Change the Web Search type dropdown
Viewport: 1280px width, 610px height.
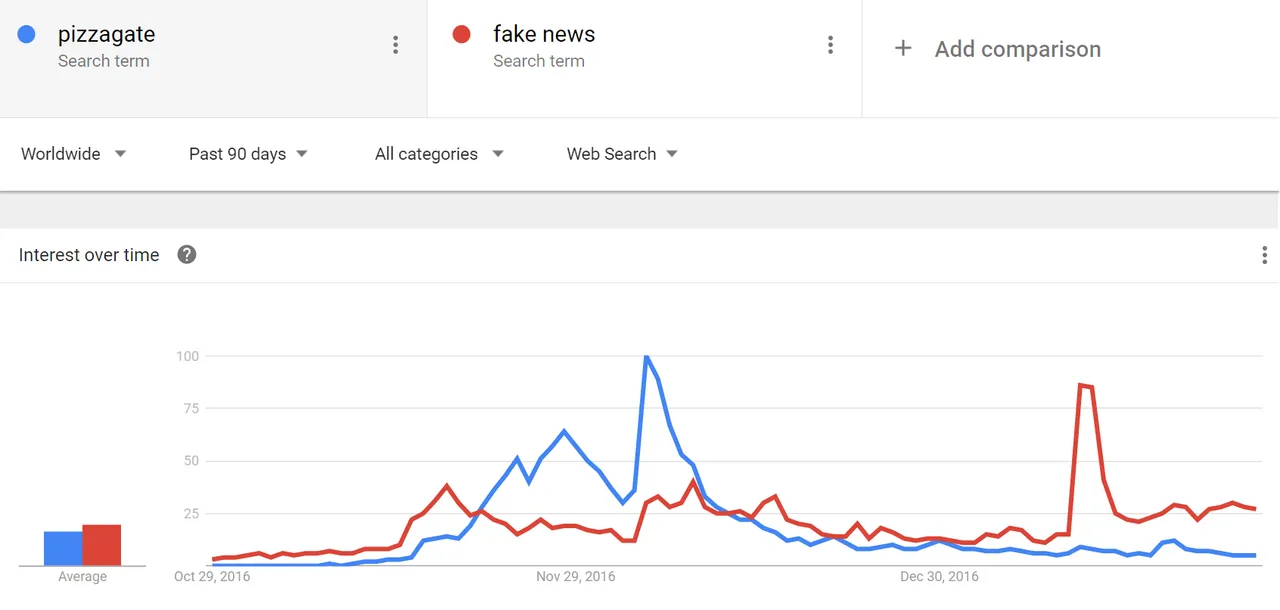[622, 154]
